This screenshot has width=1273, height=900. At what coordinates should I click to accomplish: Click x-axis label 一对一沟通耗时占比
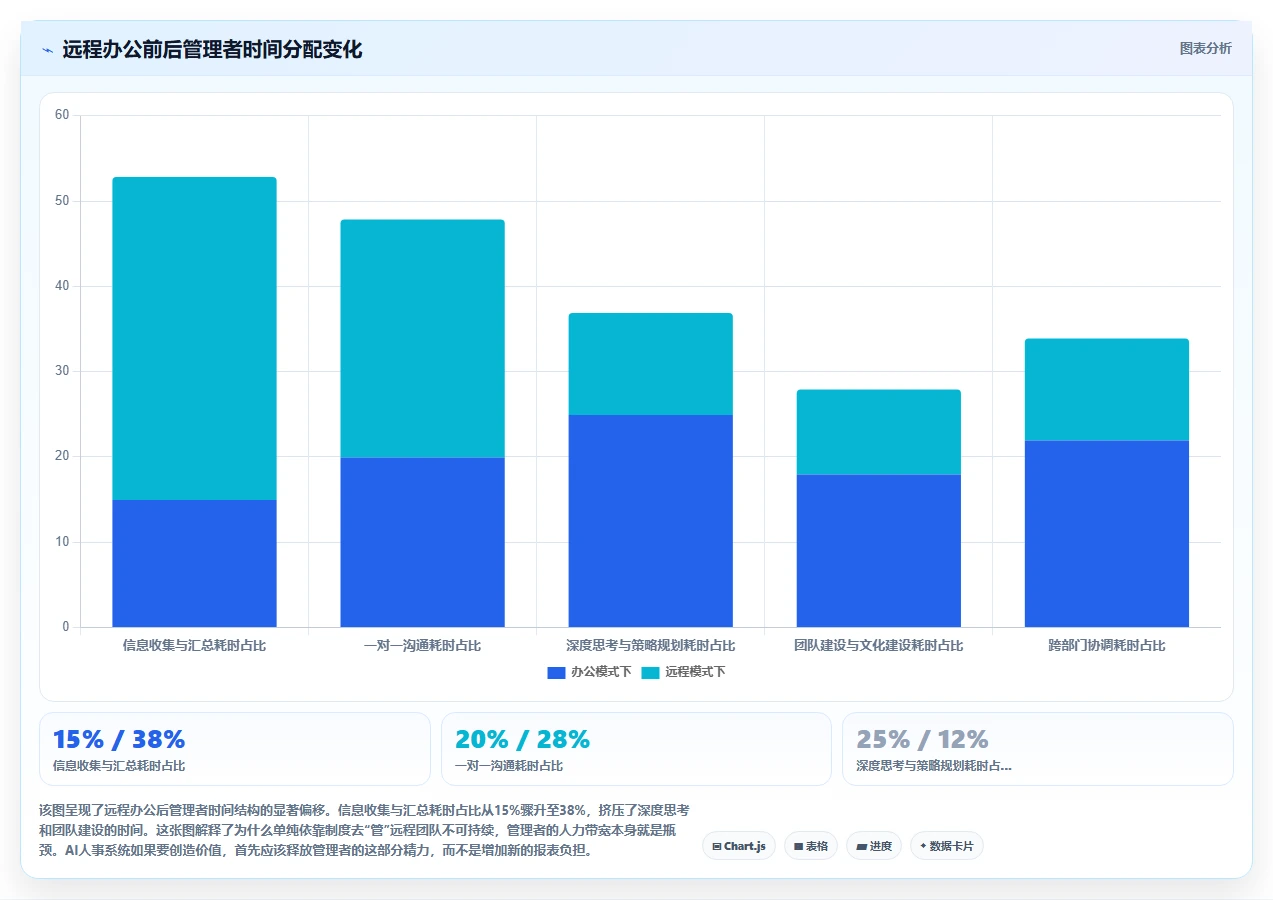click(x=422, y=646)
